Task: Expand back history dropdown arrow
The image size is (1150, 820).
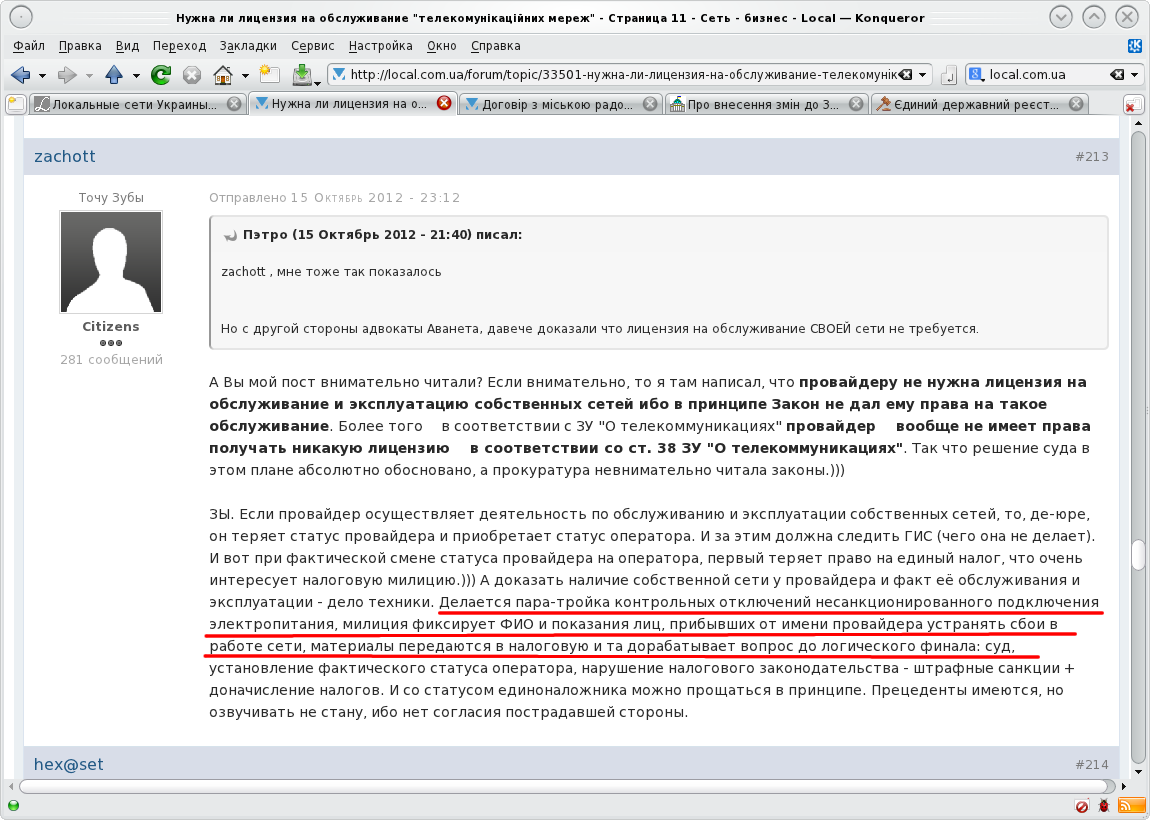Action: coord(43,76)
